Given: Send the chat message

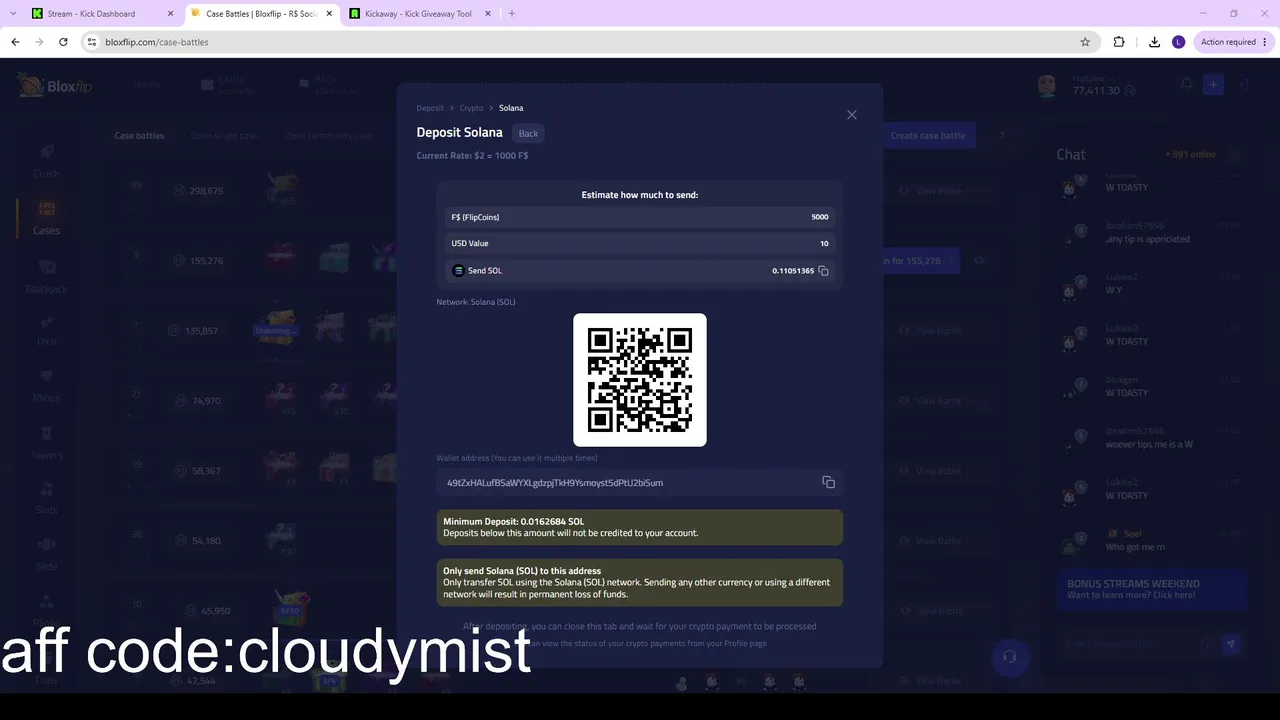Looking at the screenshot, I should tap(1231, 644).
